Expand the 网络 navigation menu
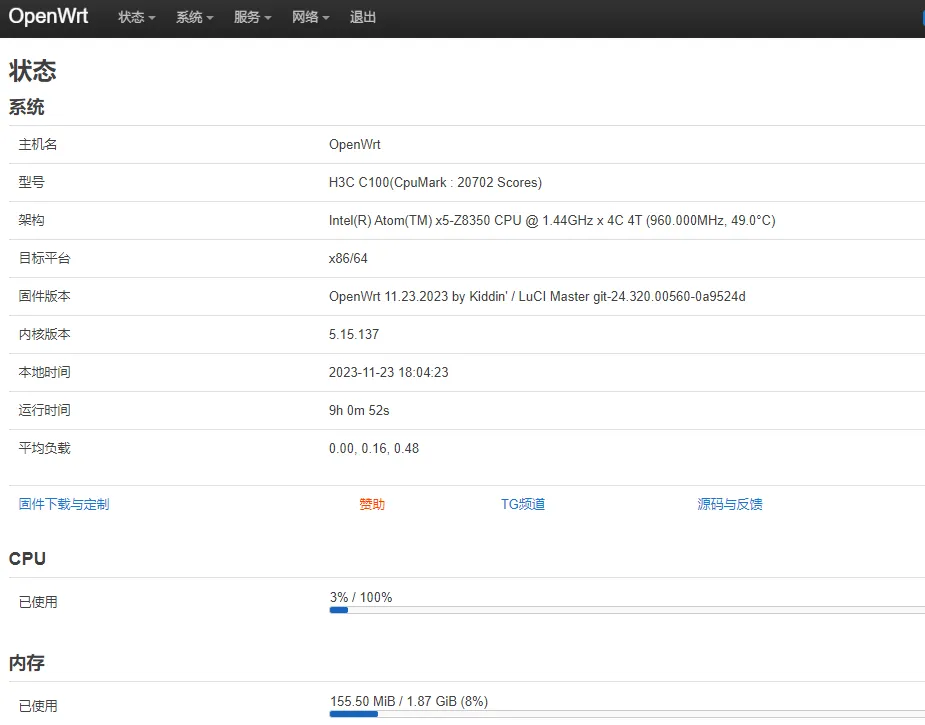The width and height of the screenshot is (925, 725). (x=310, y=18)
